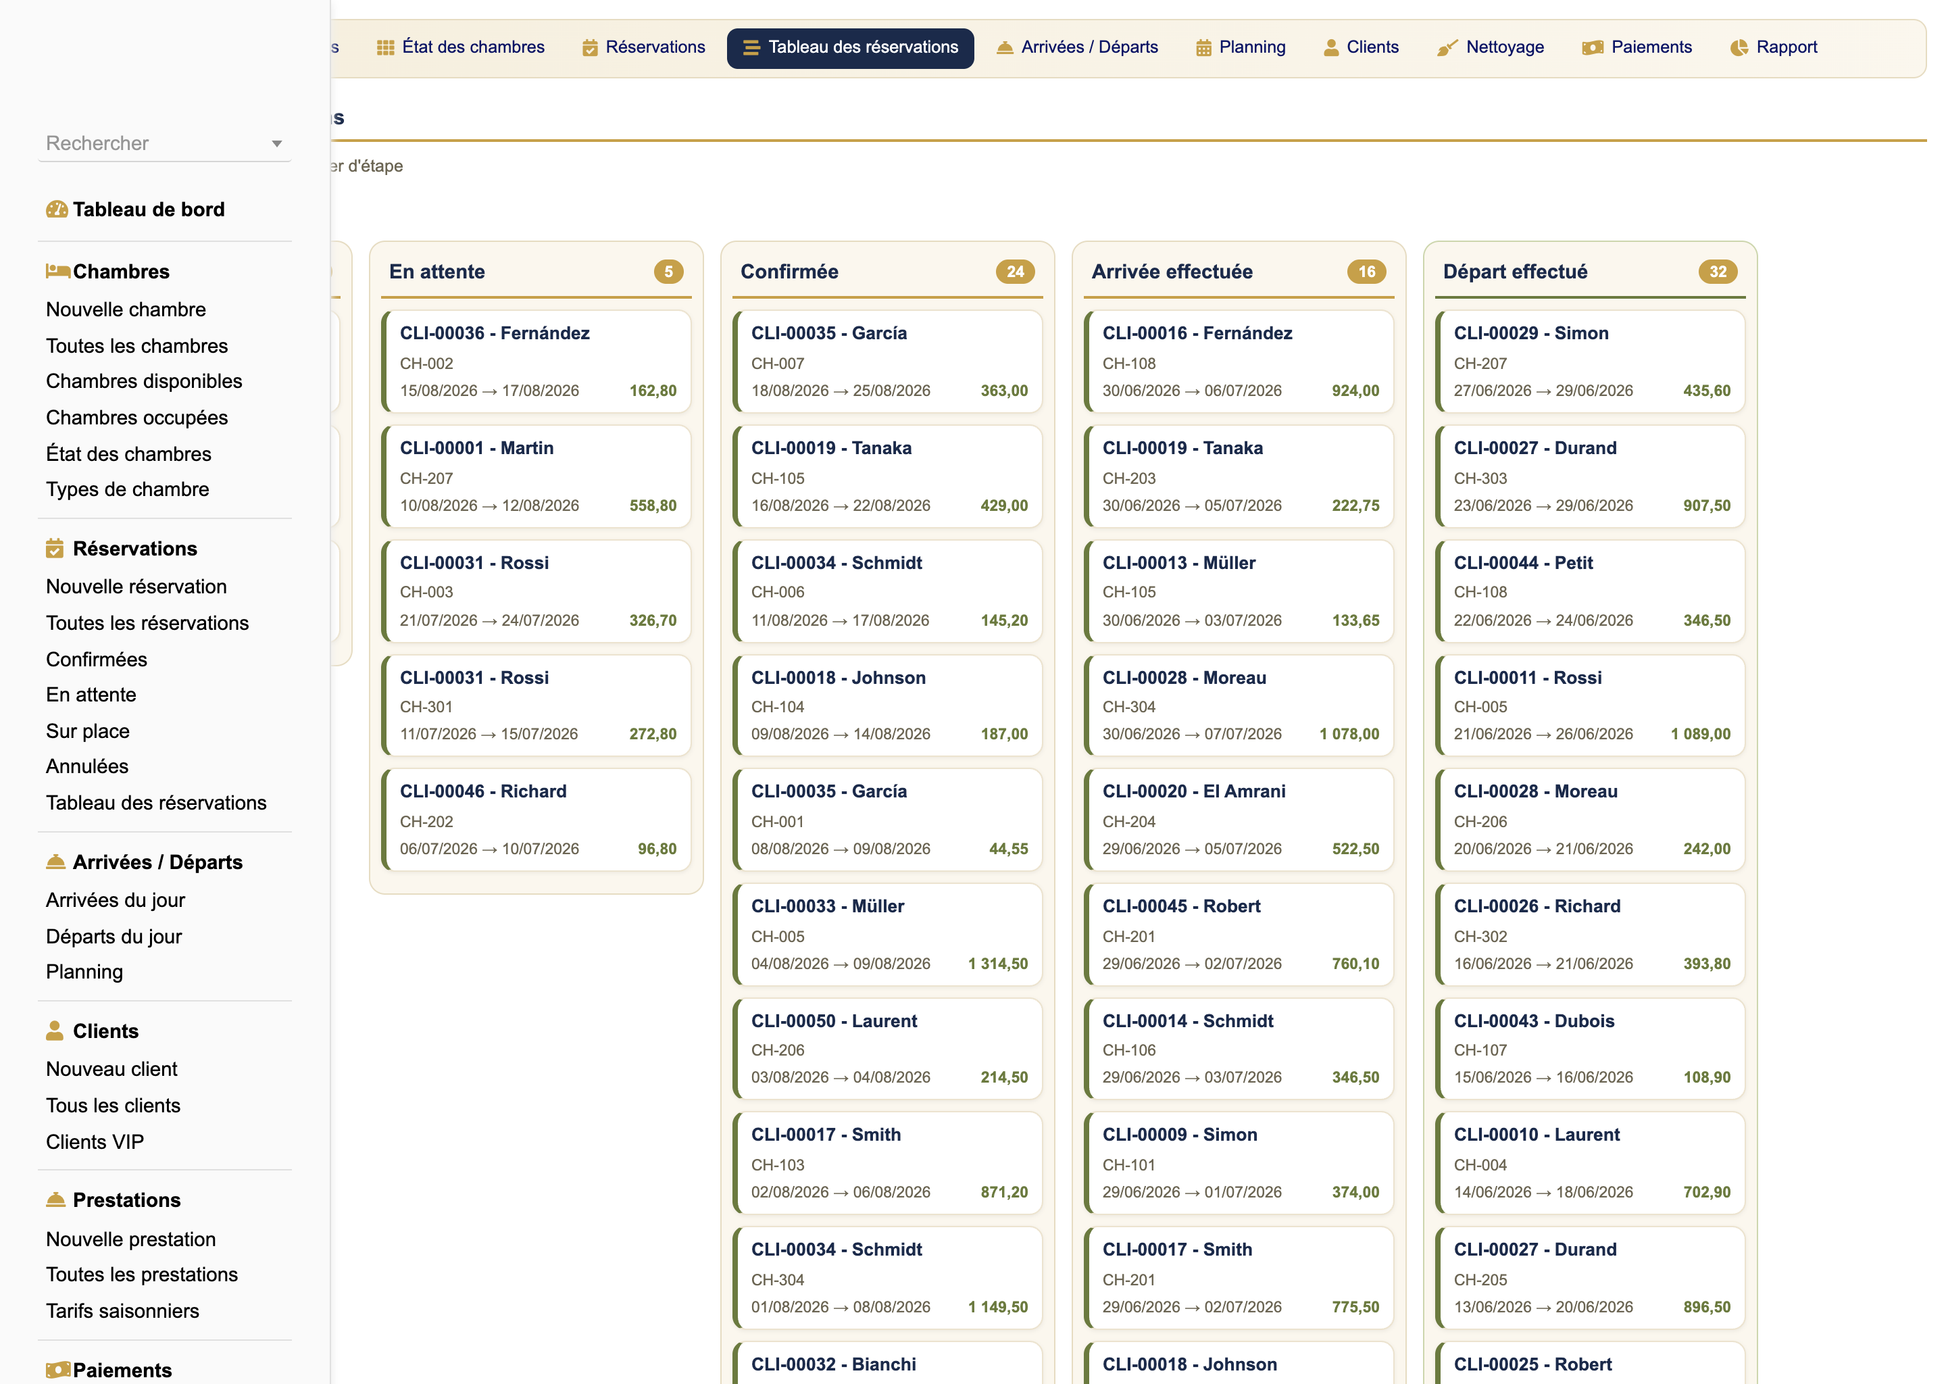Click the Nettoyage broom icon
Viewport: 1946px width, 1384px height.
point(1447,47)
